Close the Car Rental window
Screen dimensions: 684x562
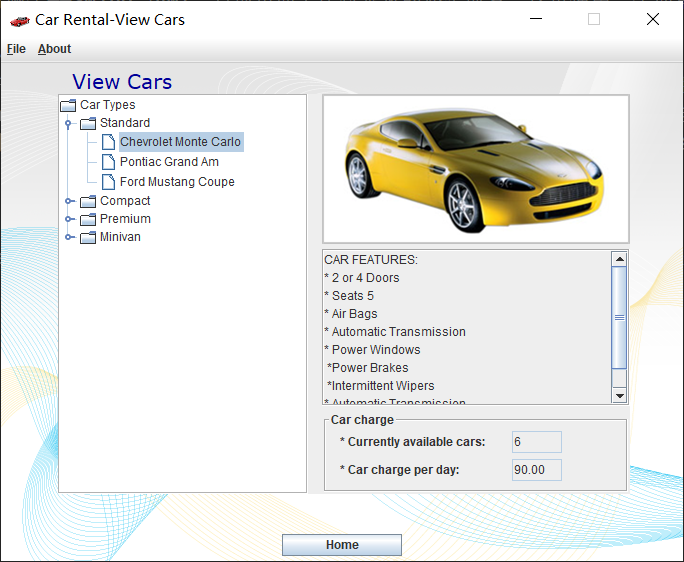[x=653, y=19]
